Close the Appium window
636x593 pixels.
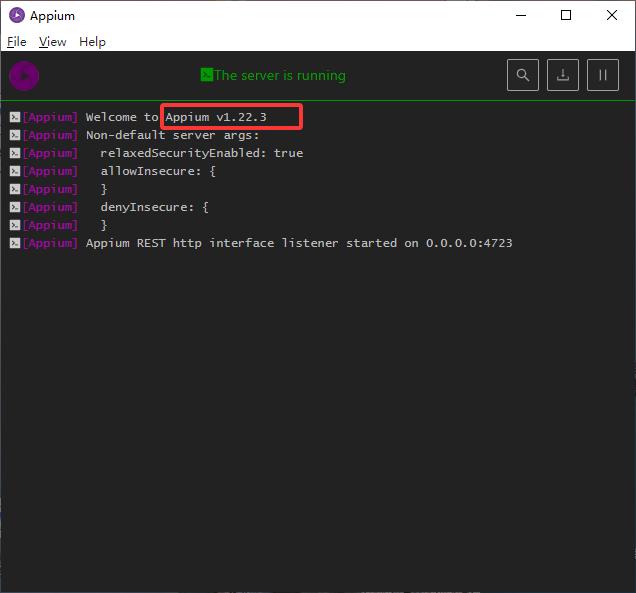click(612, 15)
